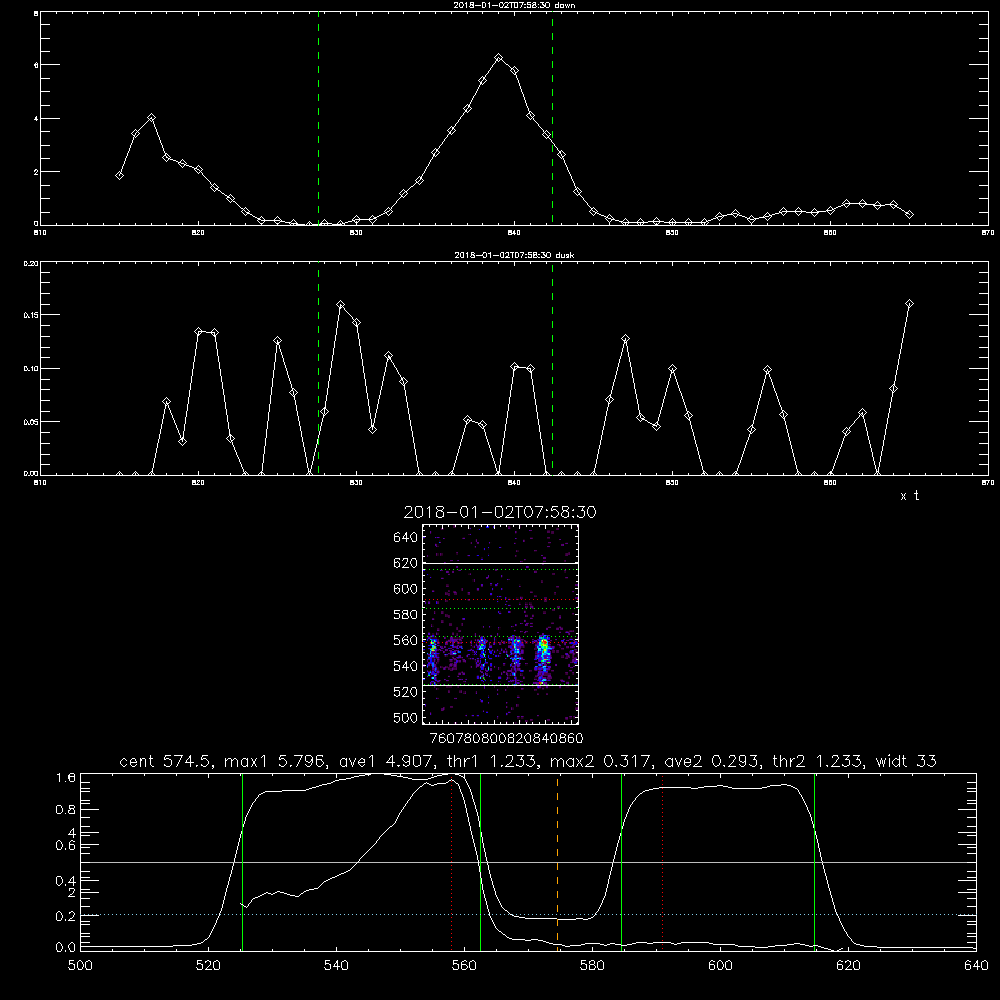Click the 'x t' label under dusk plot
This screenshot has height=1000, width=1000.
click(x=910, y=496)
